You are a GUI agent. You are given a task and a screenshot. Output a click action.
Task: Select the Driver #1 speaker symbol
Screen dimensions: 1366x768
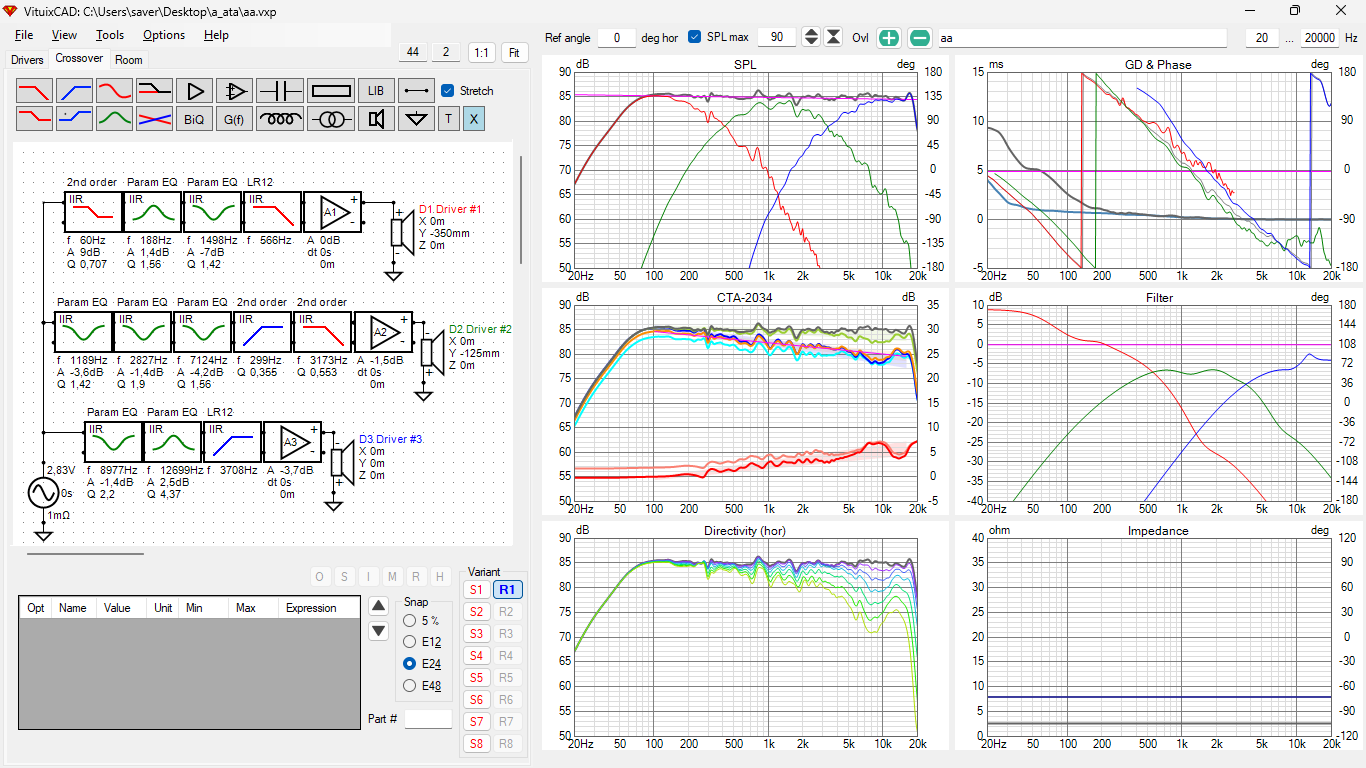(402, 232)
